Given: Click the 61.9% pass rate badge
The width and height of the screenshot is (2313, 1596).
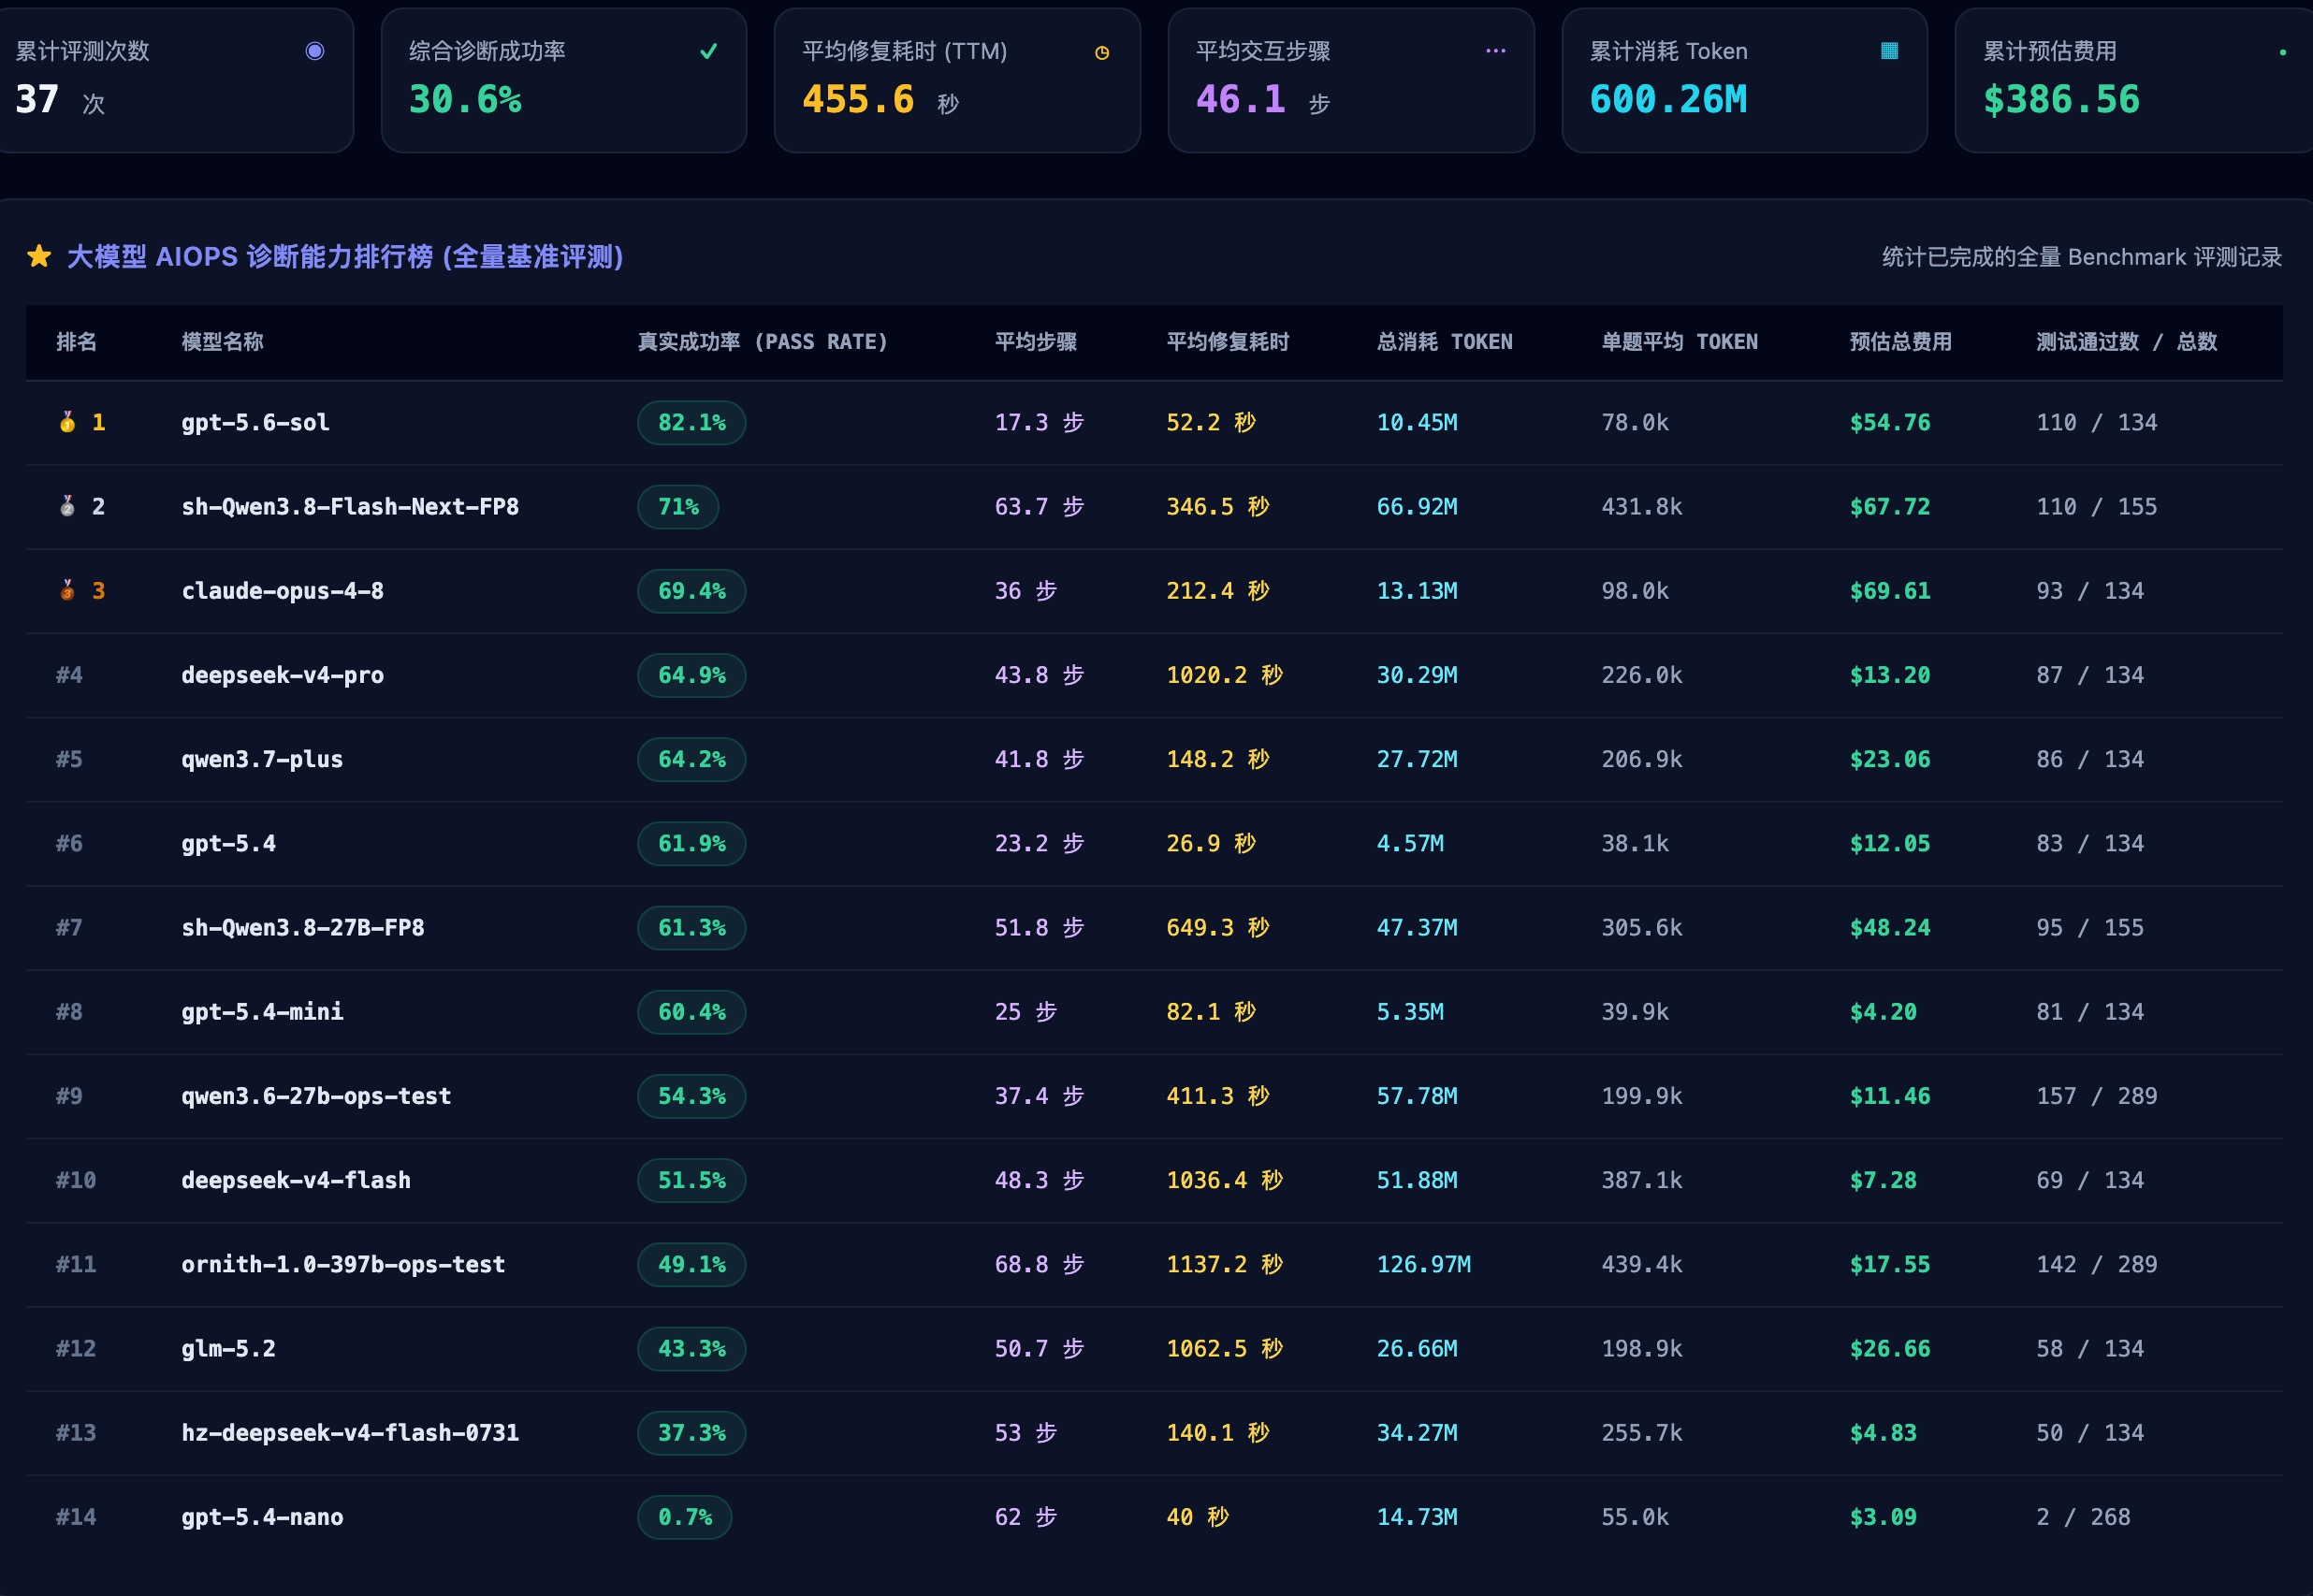Looking at the screenshot, I should [x=692, y=843].
